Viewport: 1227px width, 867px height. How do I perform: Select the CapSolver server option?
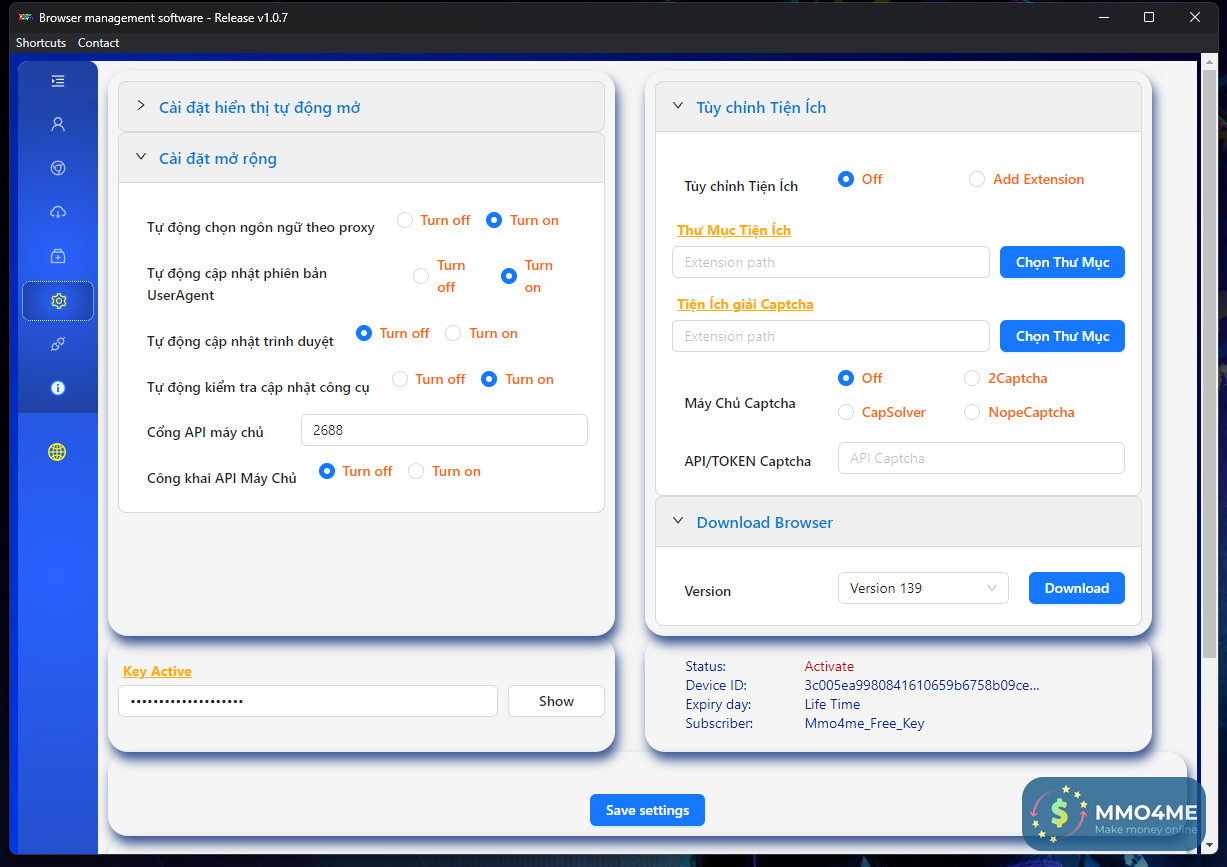click(846, 412)
